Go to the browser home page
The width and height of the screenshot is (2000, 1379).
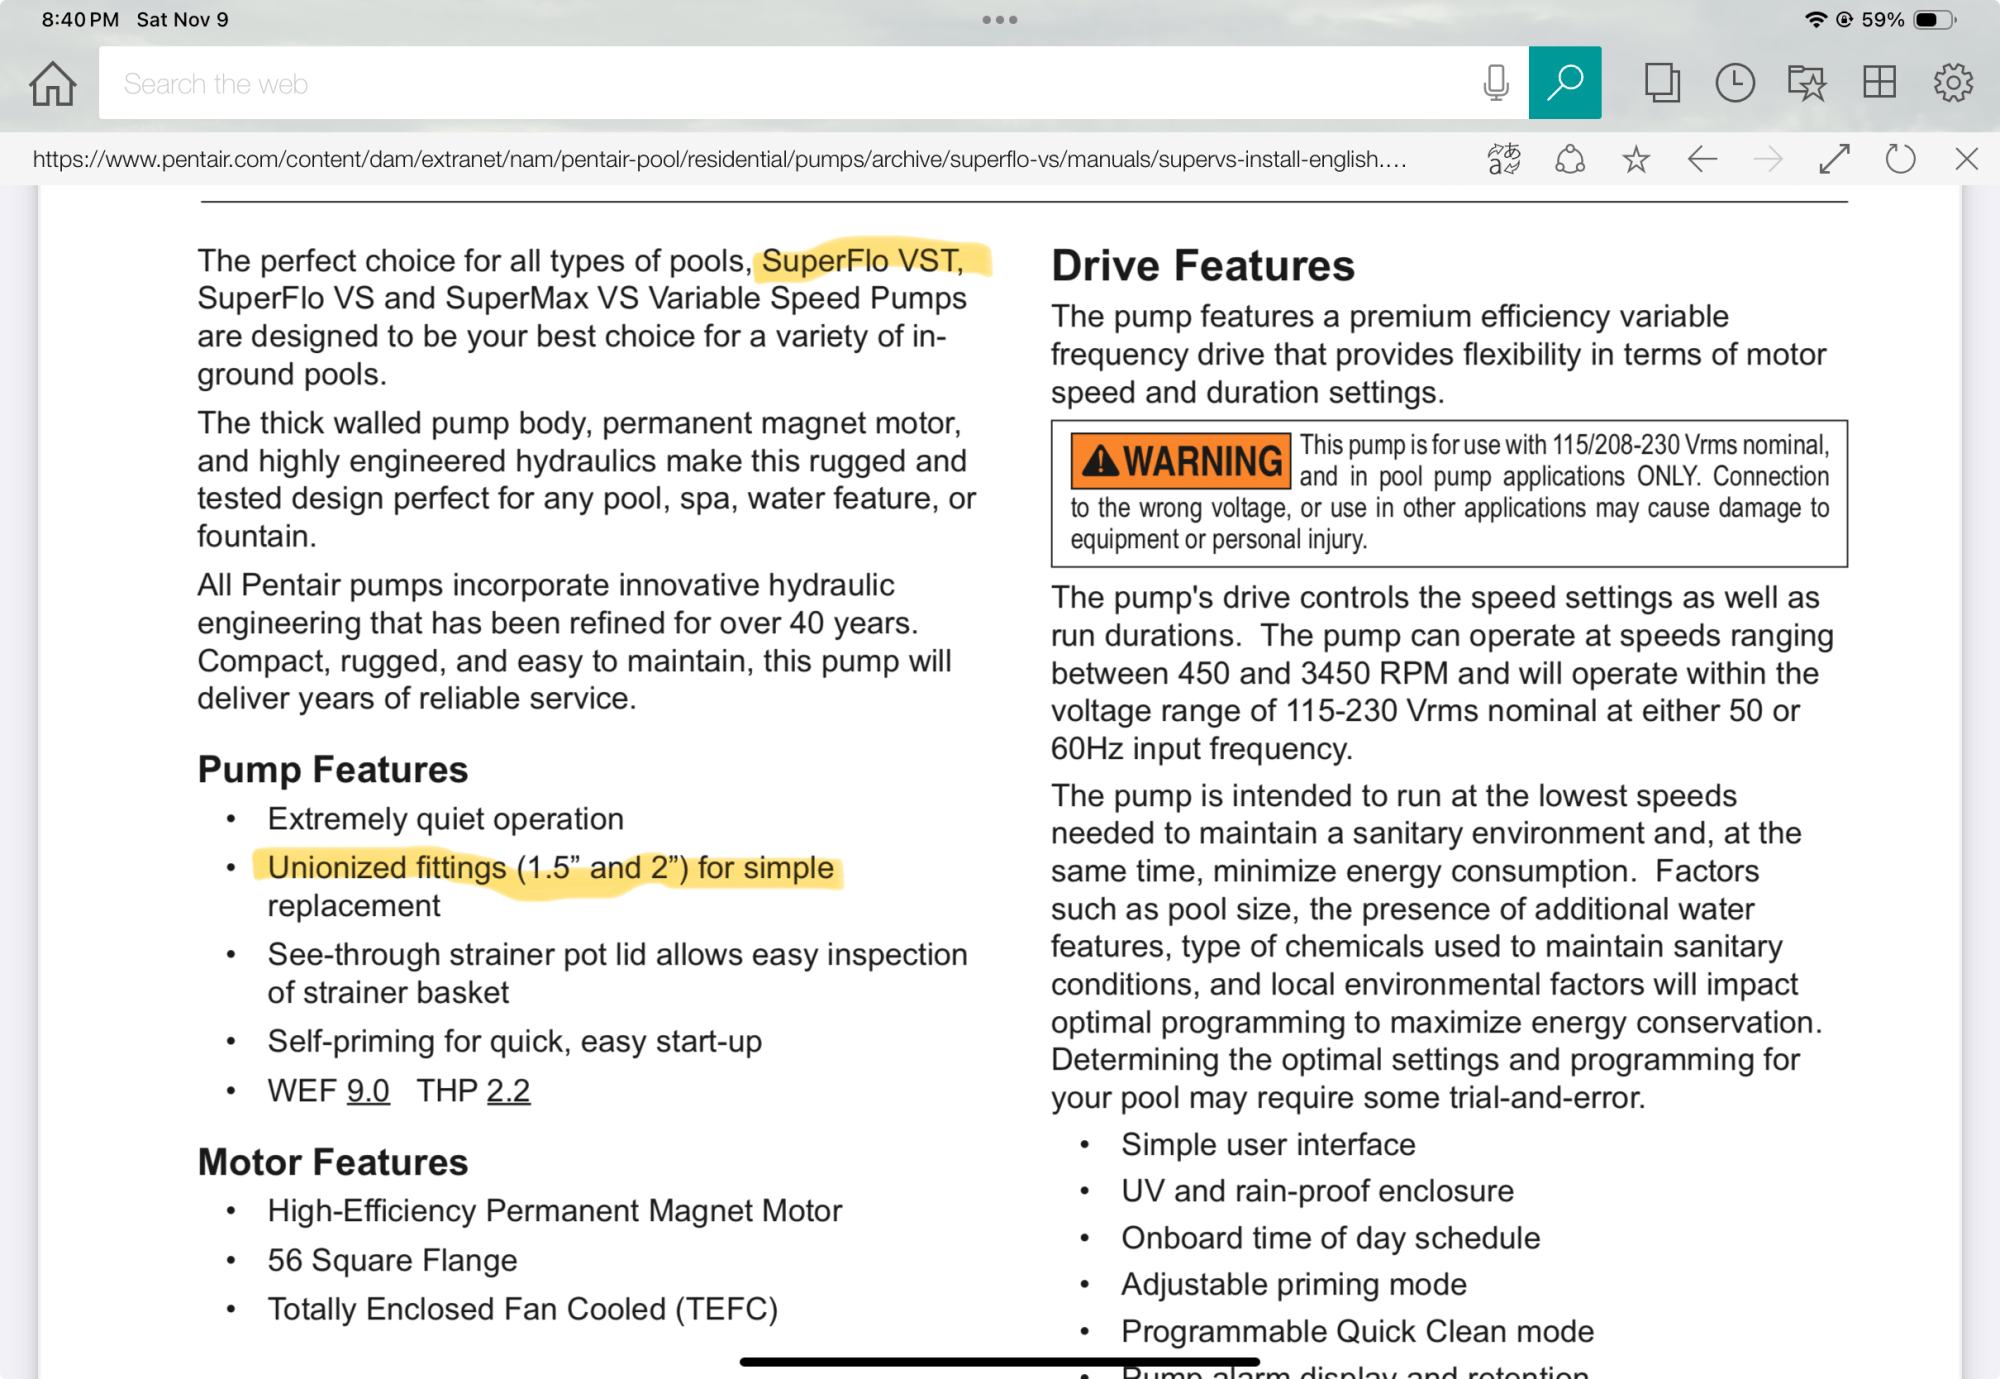[52, 83]
